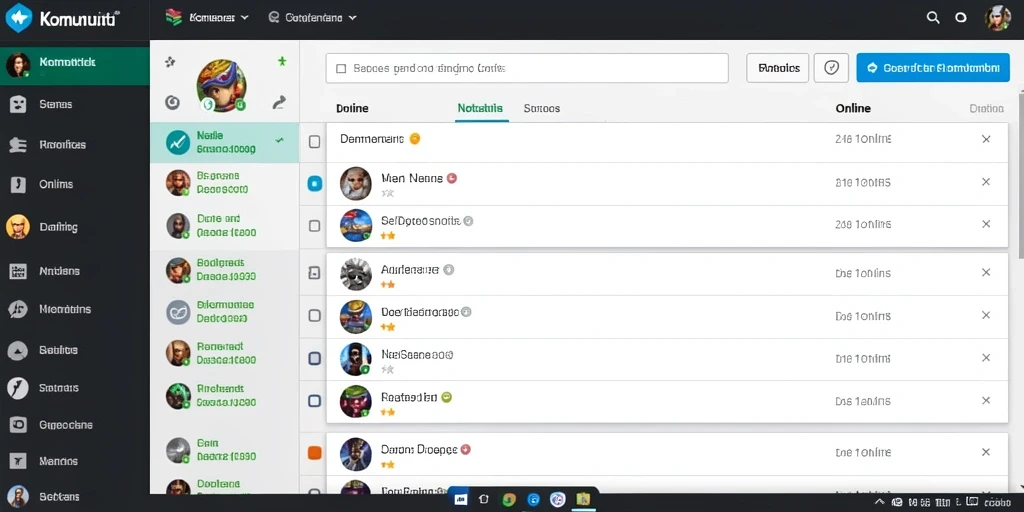
Task: Remove the Auirlerease row with its X
Action: (x=986, y=272)
